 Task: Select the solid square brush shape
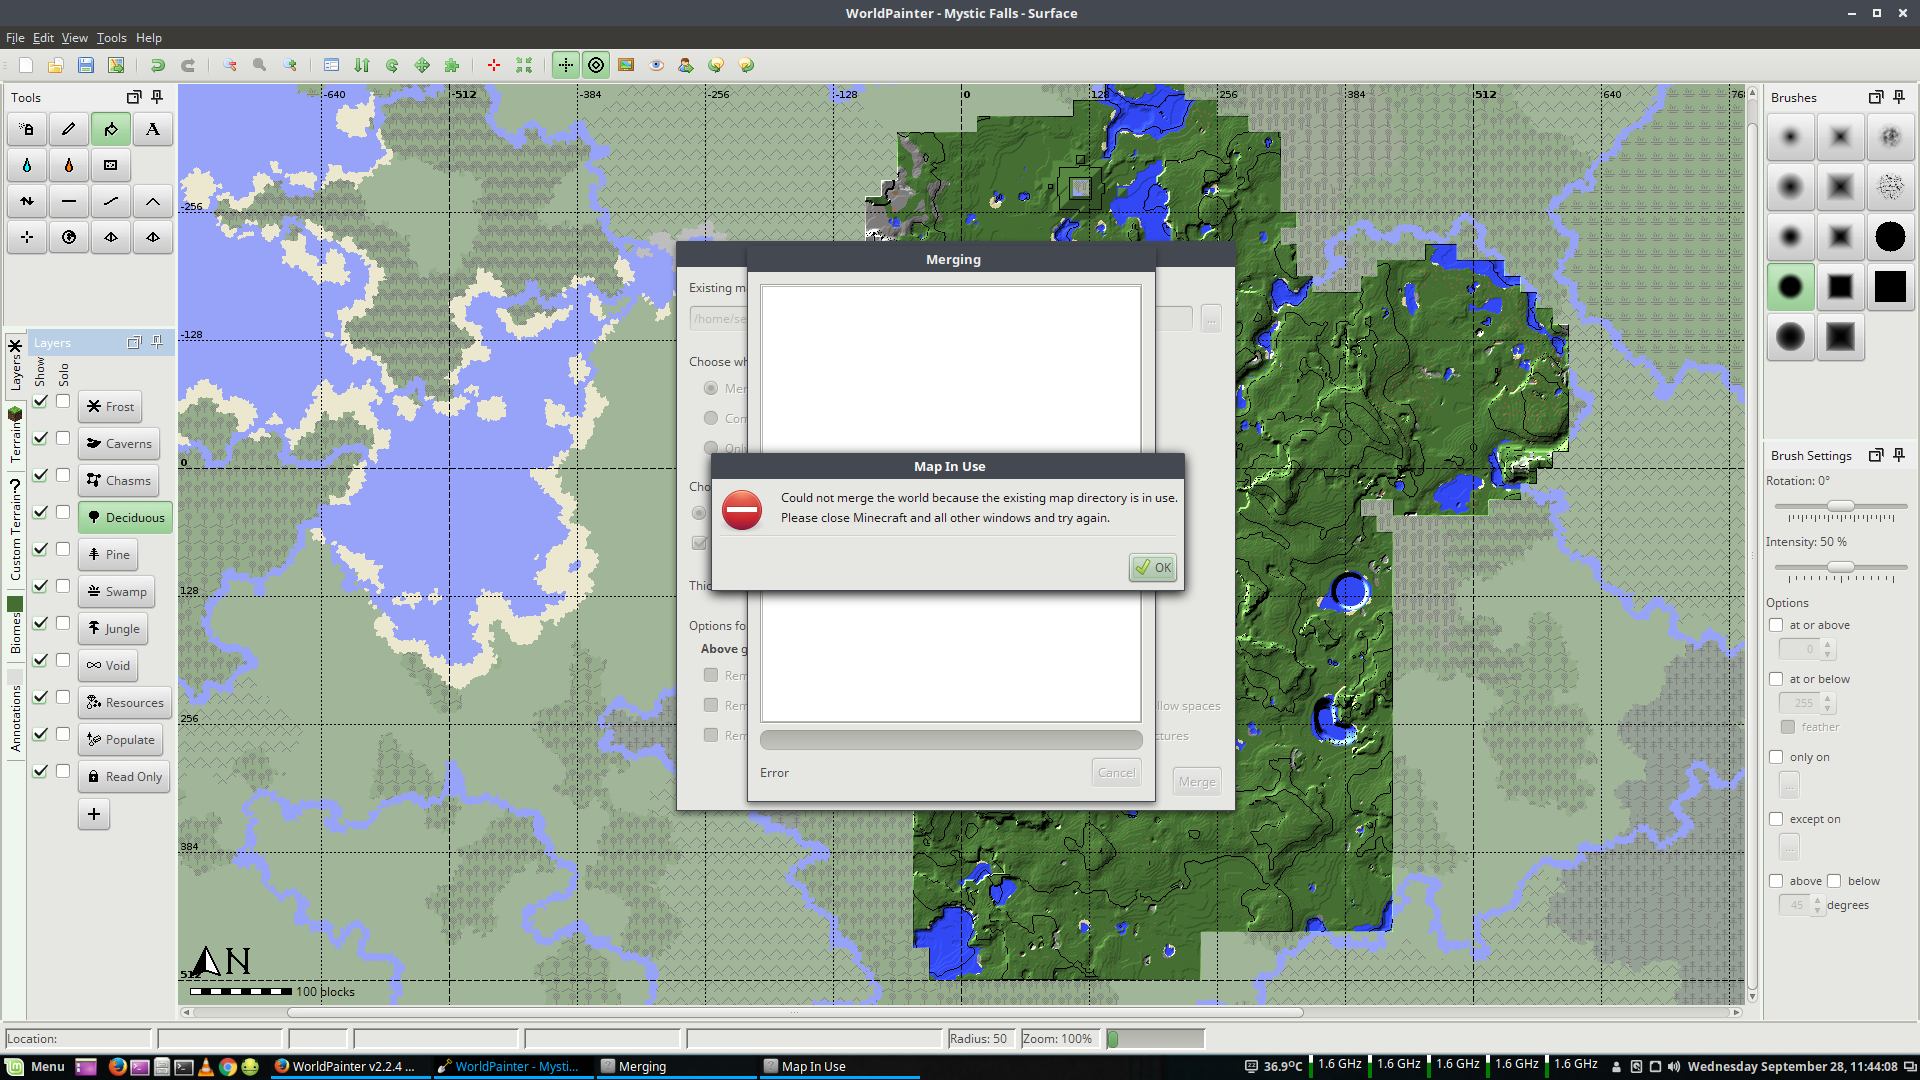1889,287
